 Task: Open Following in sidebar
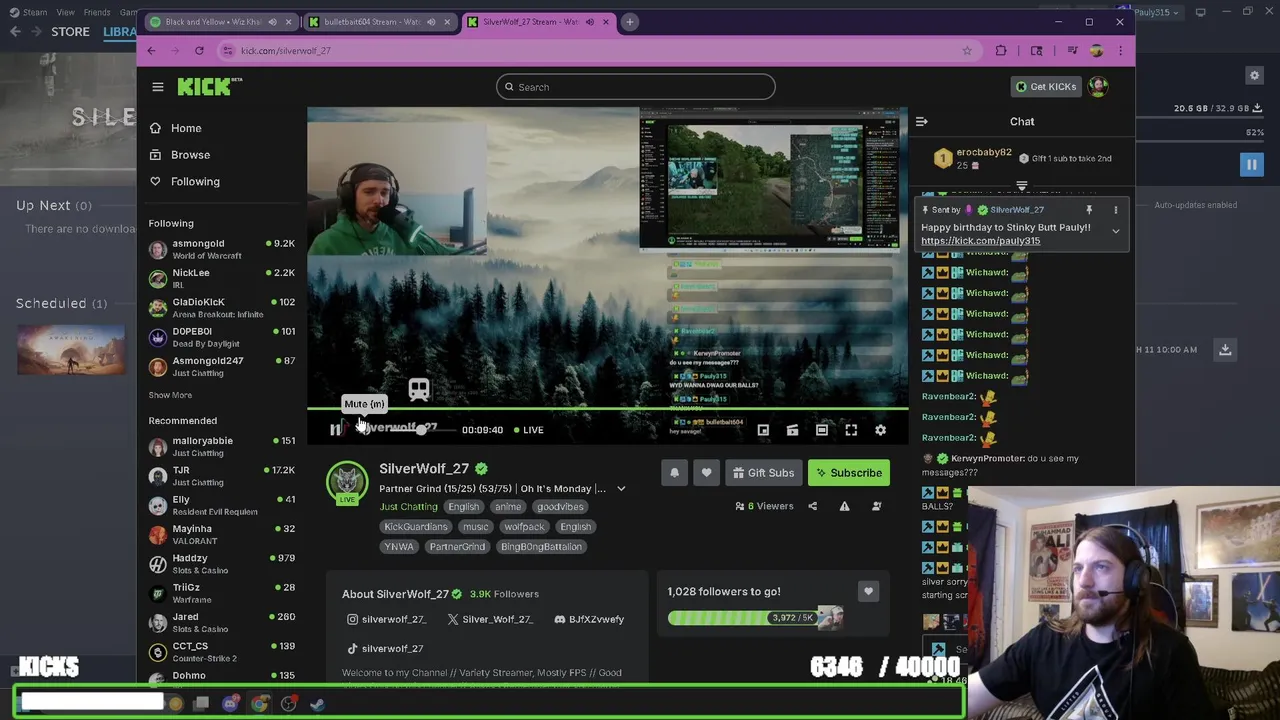(184, 182)
